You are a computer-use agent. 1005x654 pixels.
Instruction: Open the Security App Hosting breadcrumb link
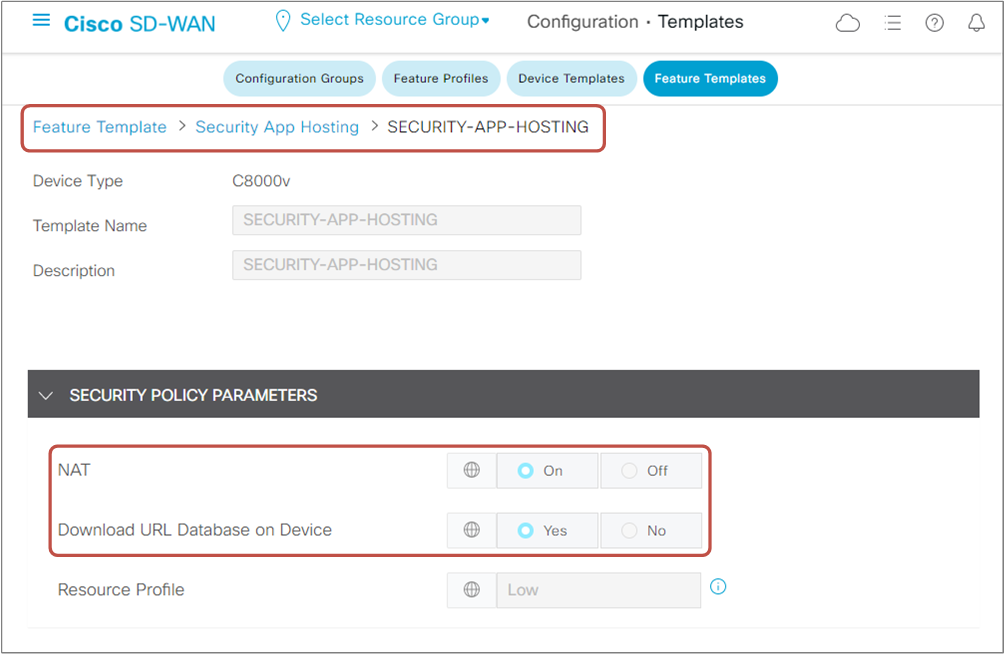(277, 127)
